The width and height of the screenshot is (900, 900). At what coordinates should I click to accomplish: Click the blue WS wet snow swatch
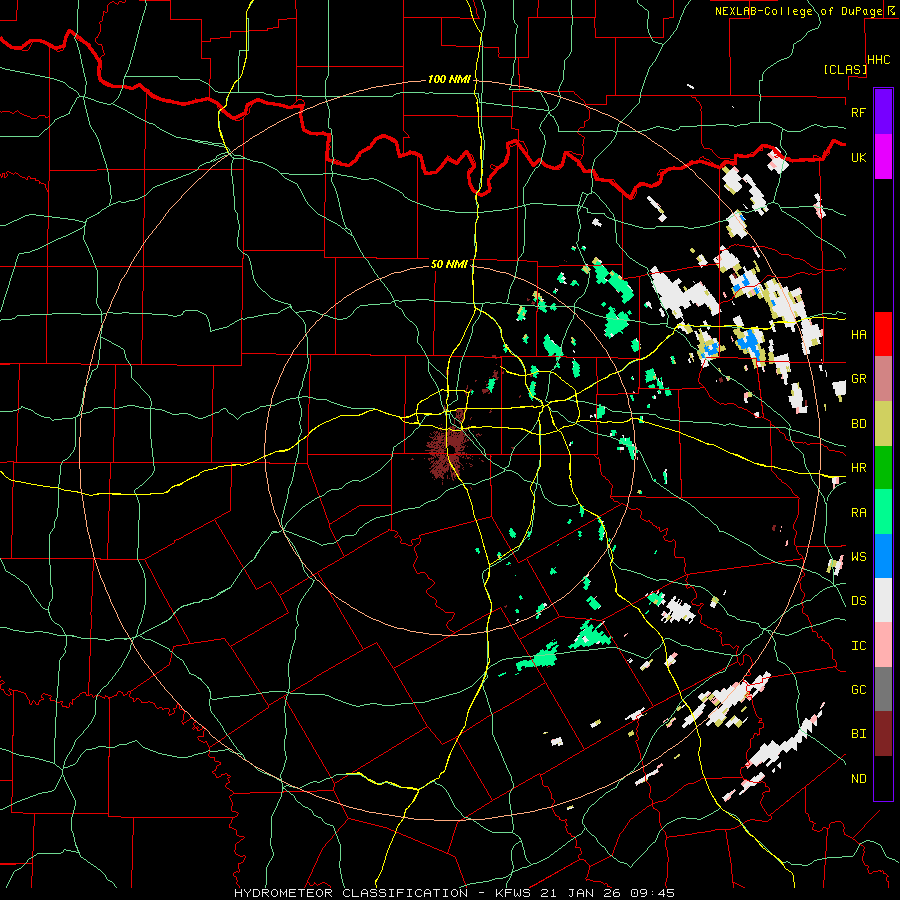[x=883, y=556]
